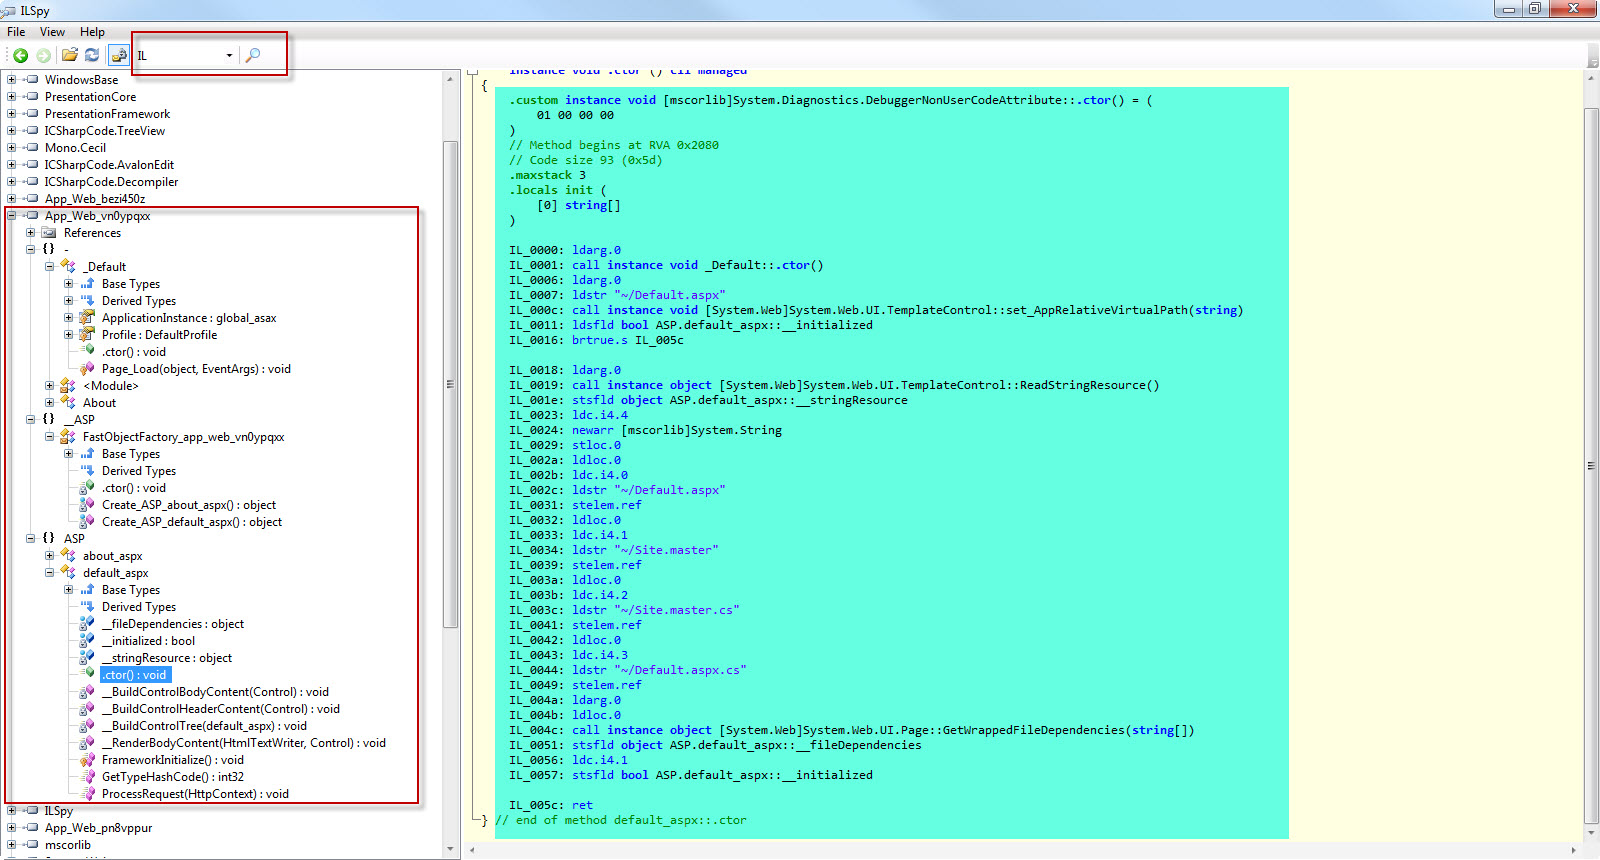Click the IL_005c: ret instruction

click(551, 805)
